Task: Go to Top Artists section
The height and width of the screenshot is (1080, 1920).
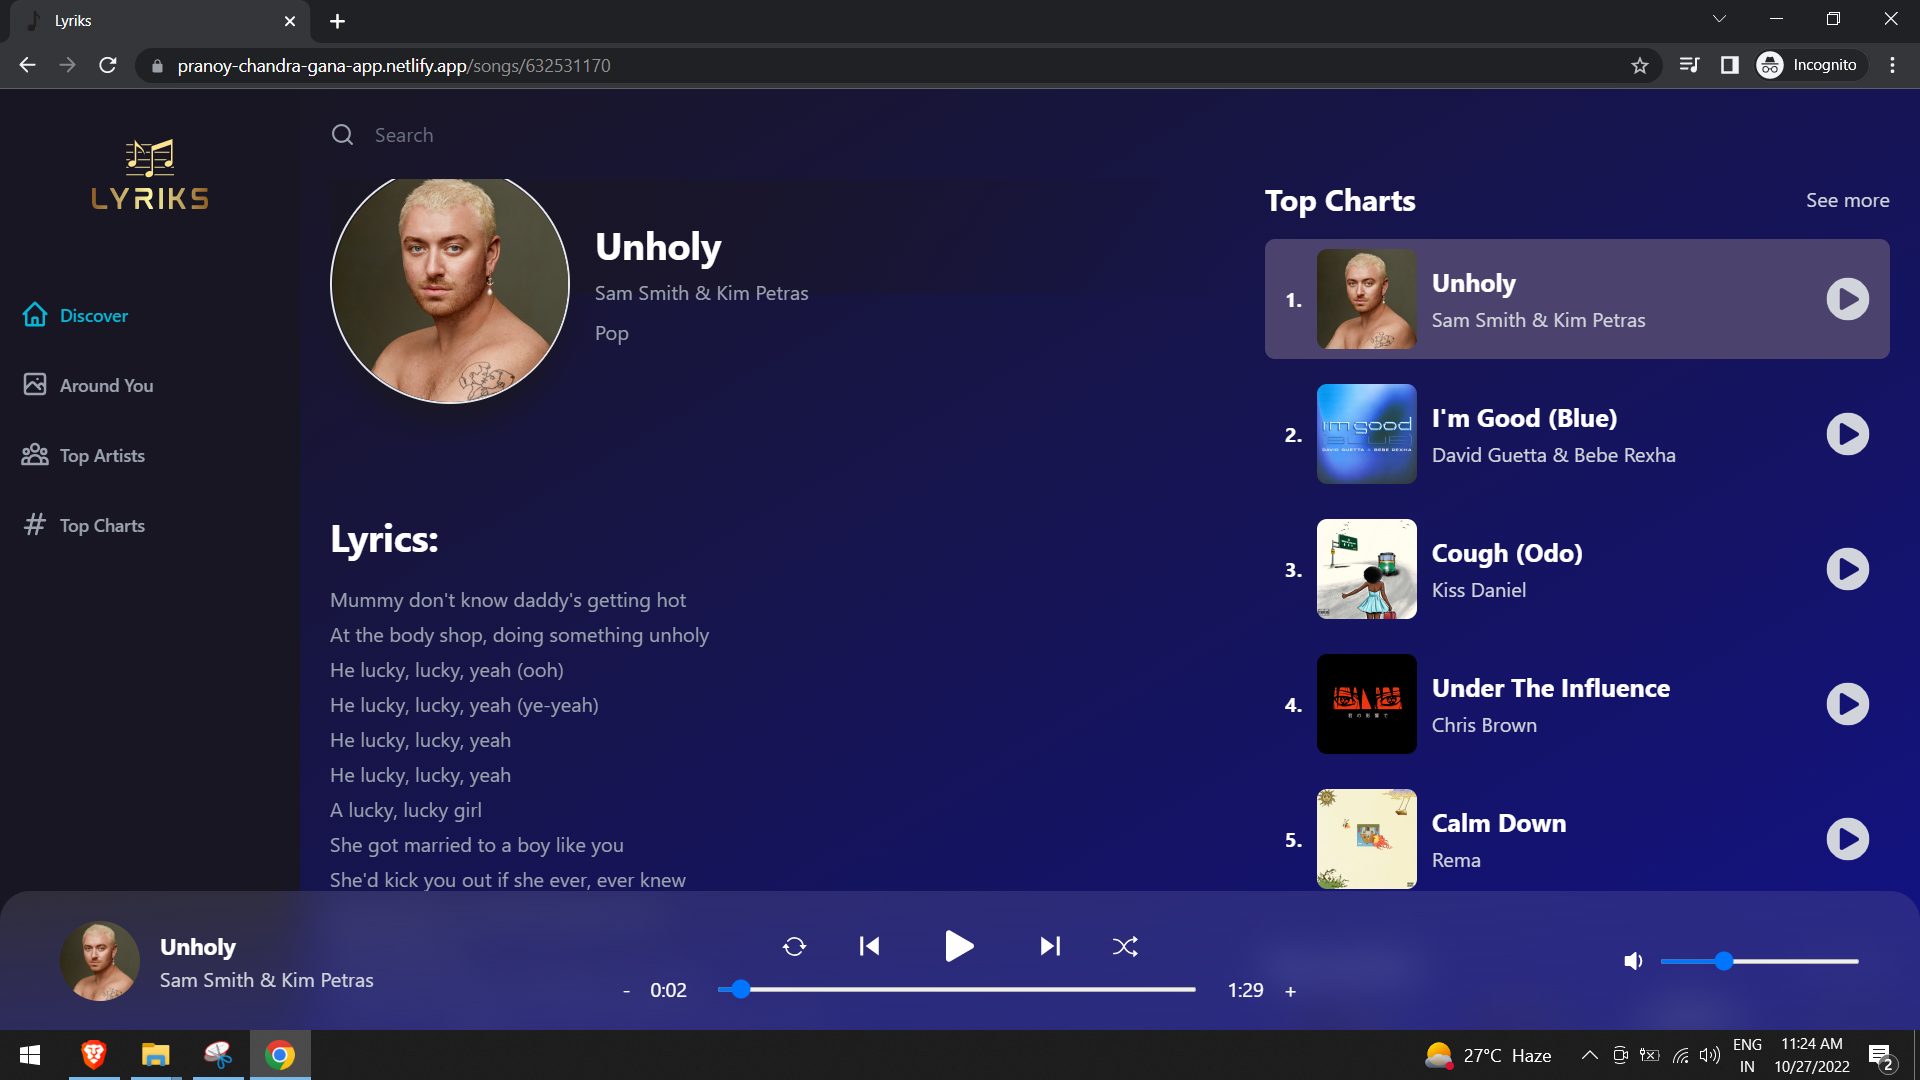Action: coord(102,456)
